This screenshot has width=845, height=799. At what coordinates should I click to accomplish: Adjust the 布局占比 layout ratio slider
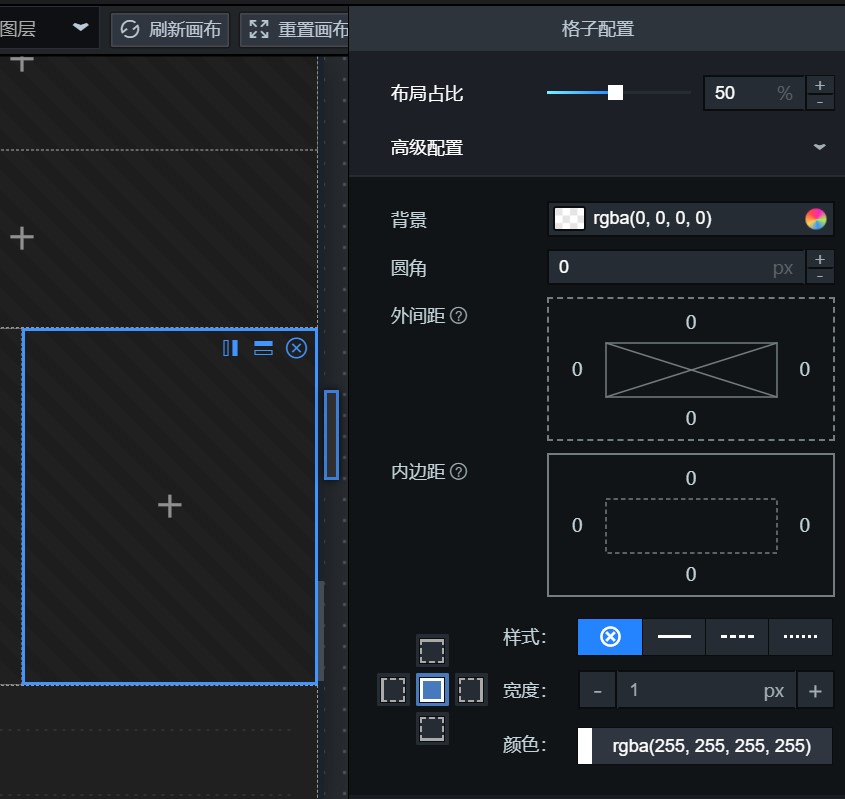pos(615,93)
